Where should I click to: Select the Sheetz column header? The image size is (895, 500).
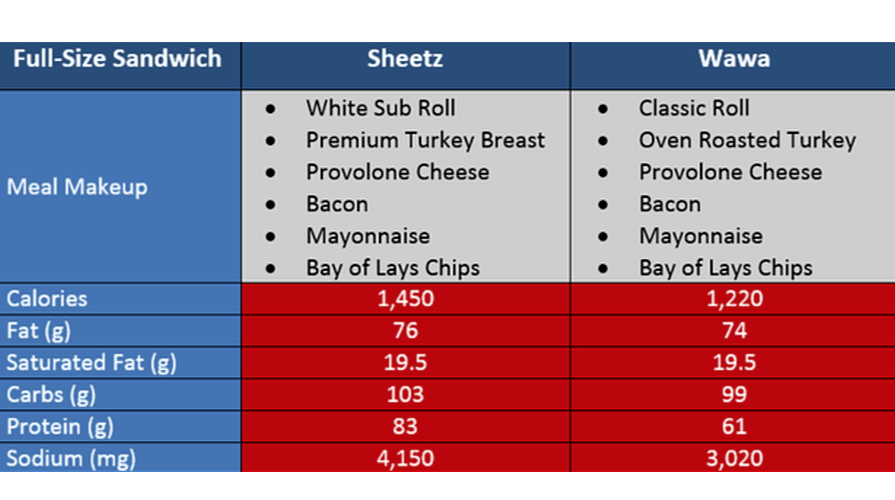[x=405, y=58]
